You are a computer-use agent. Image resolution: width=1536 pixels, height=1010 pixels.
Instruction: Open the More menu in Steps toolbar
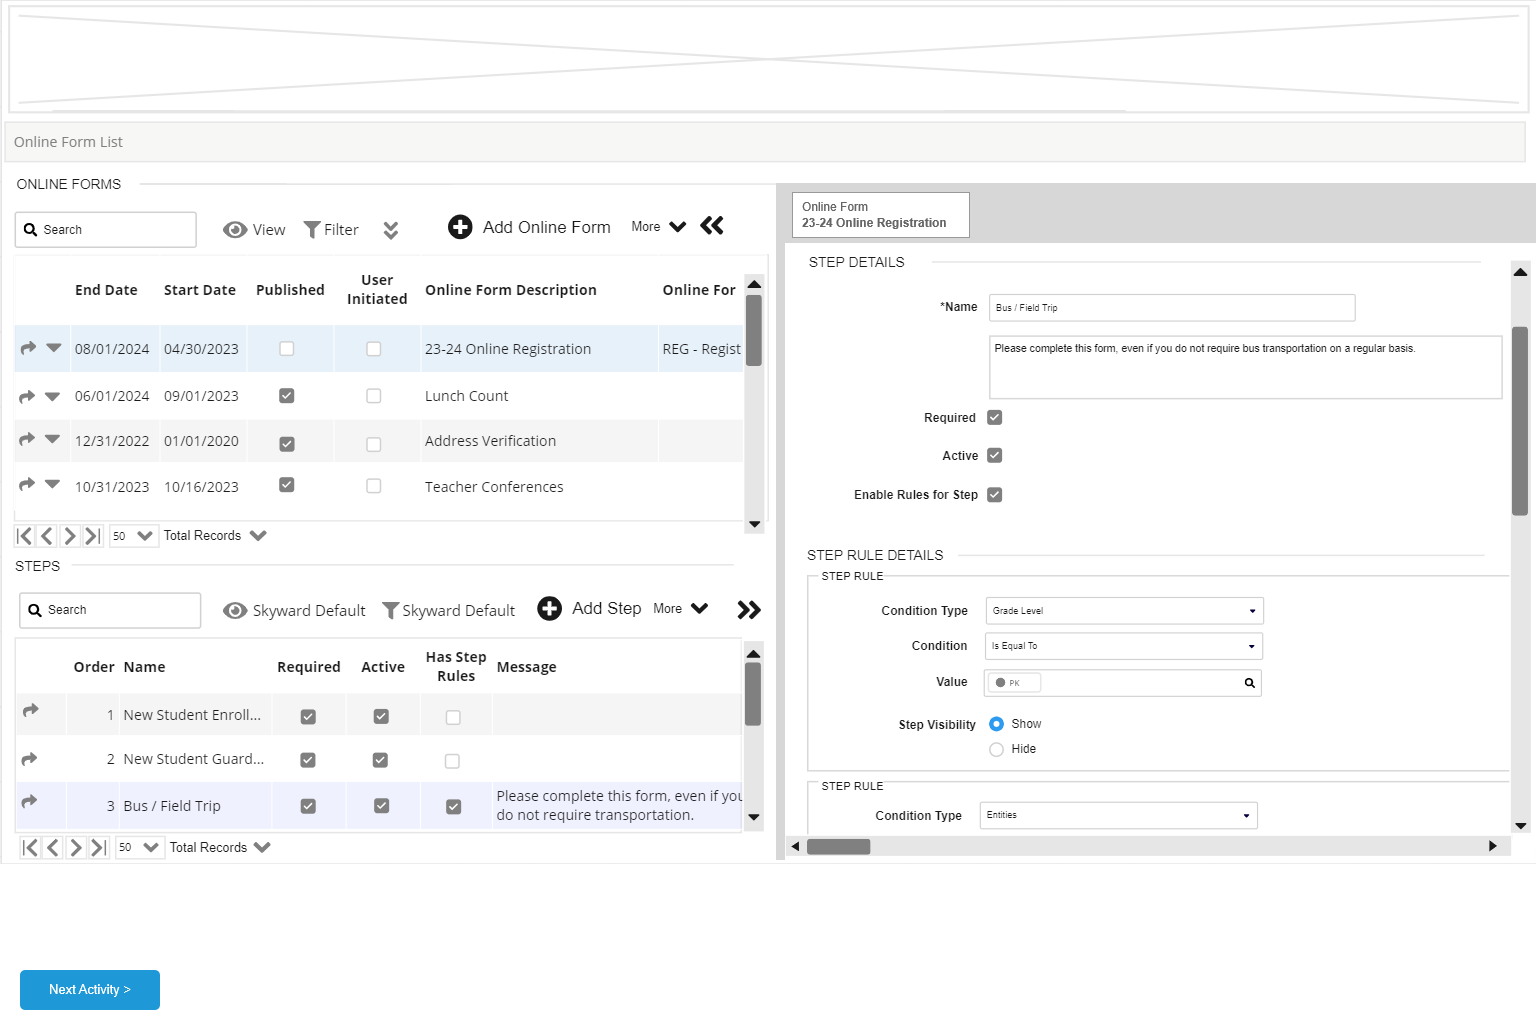coord(681,609)
